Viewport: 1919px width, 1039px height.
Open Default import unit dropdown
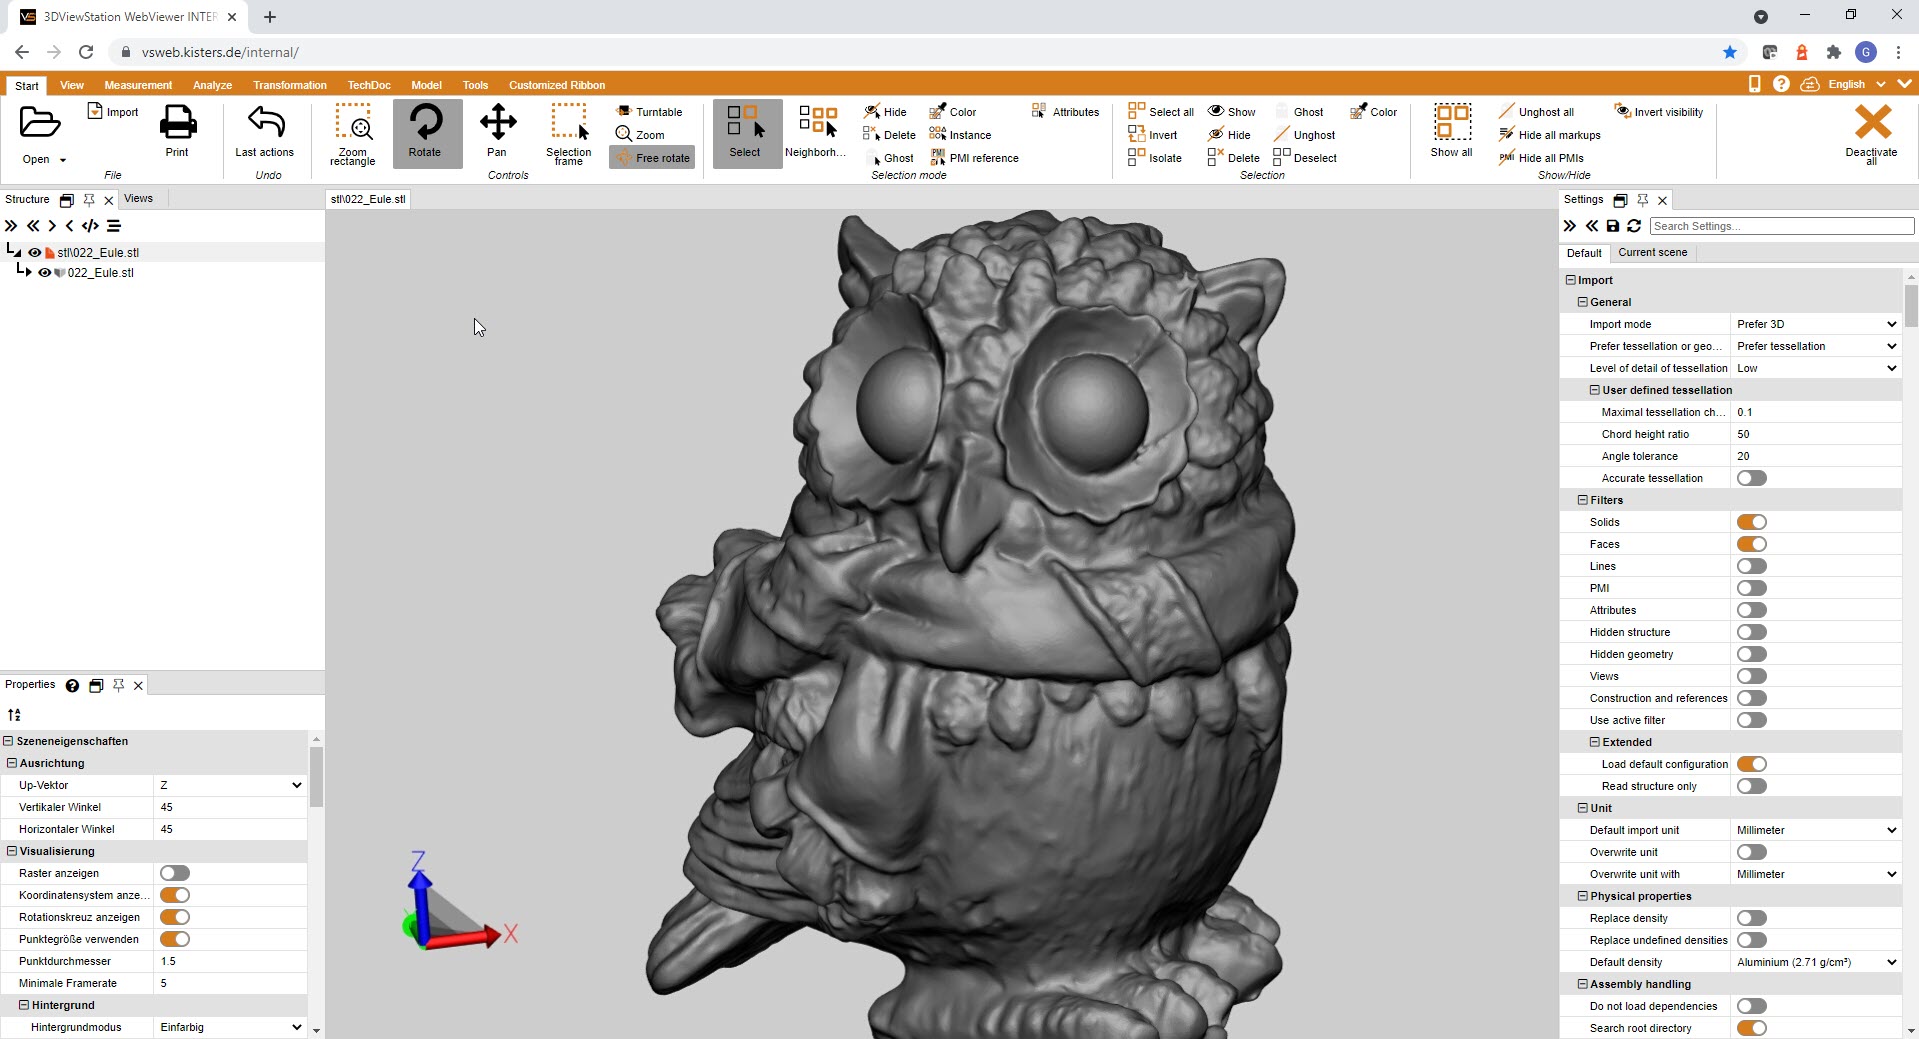1815,830
